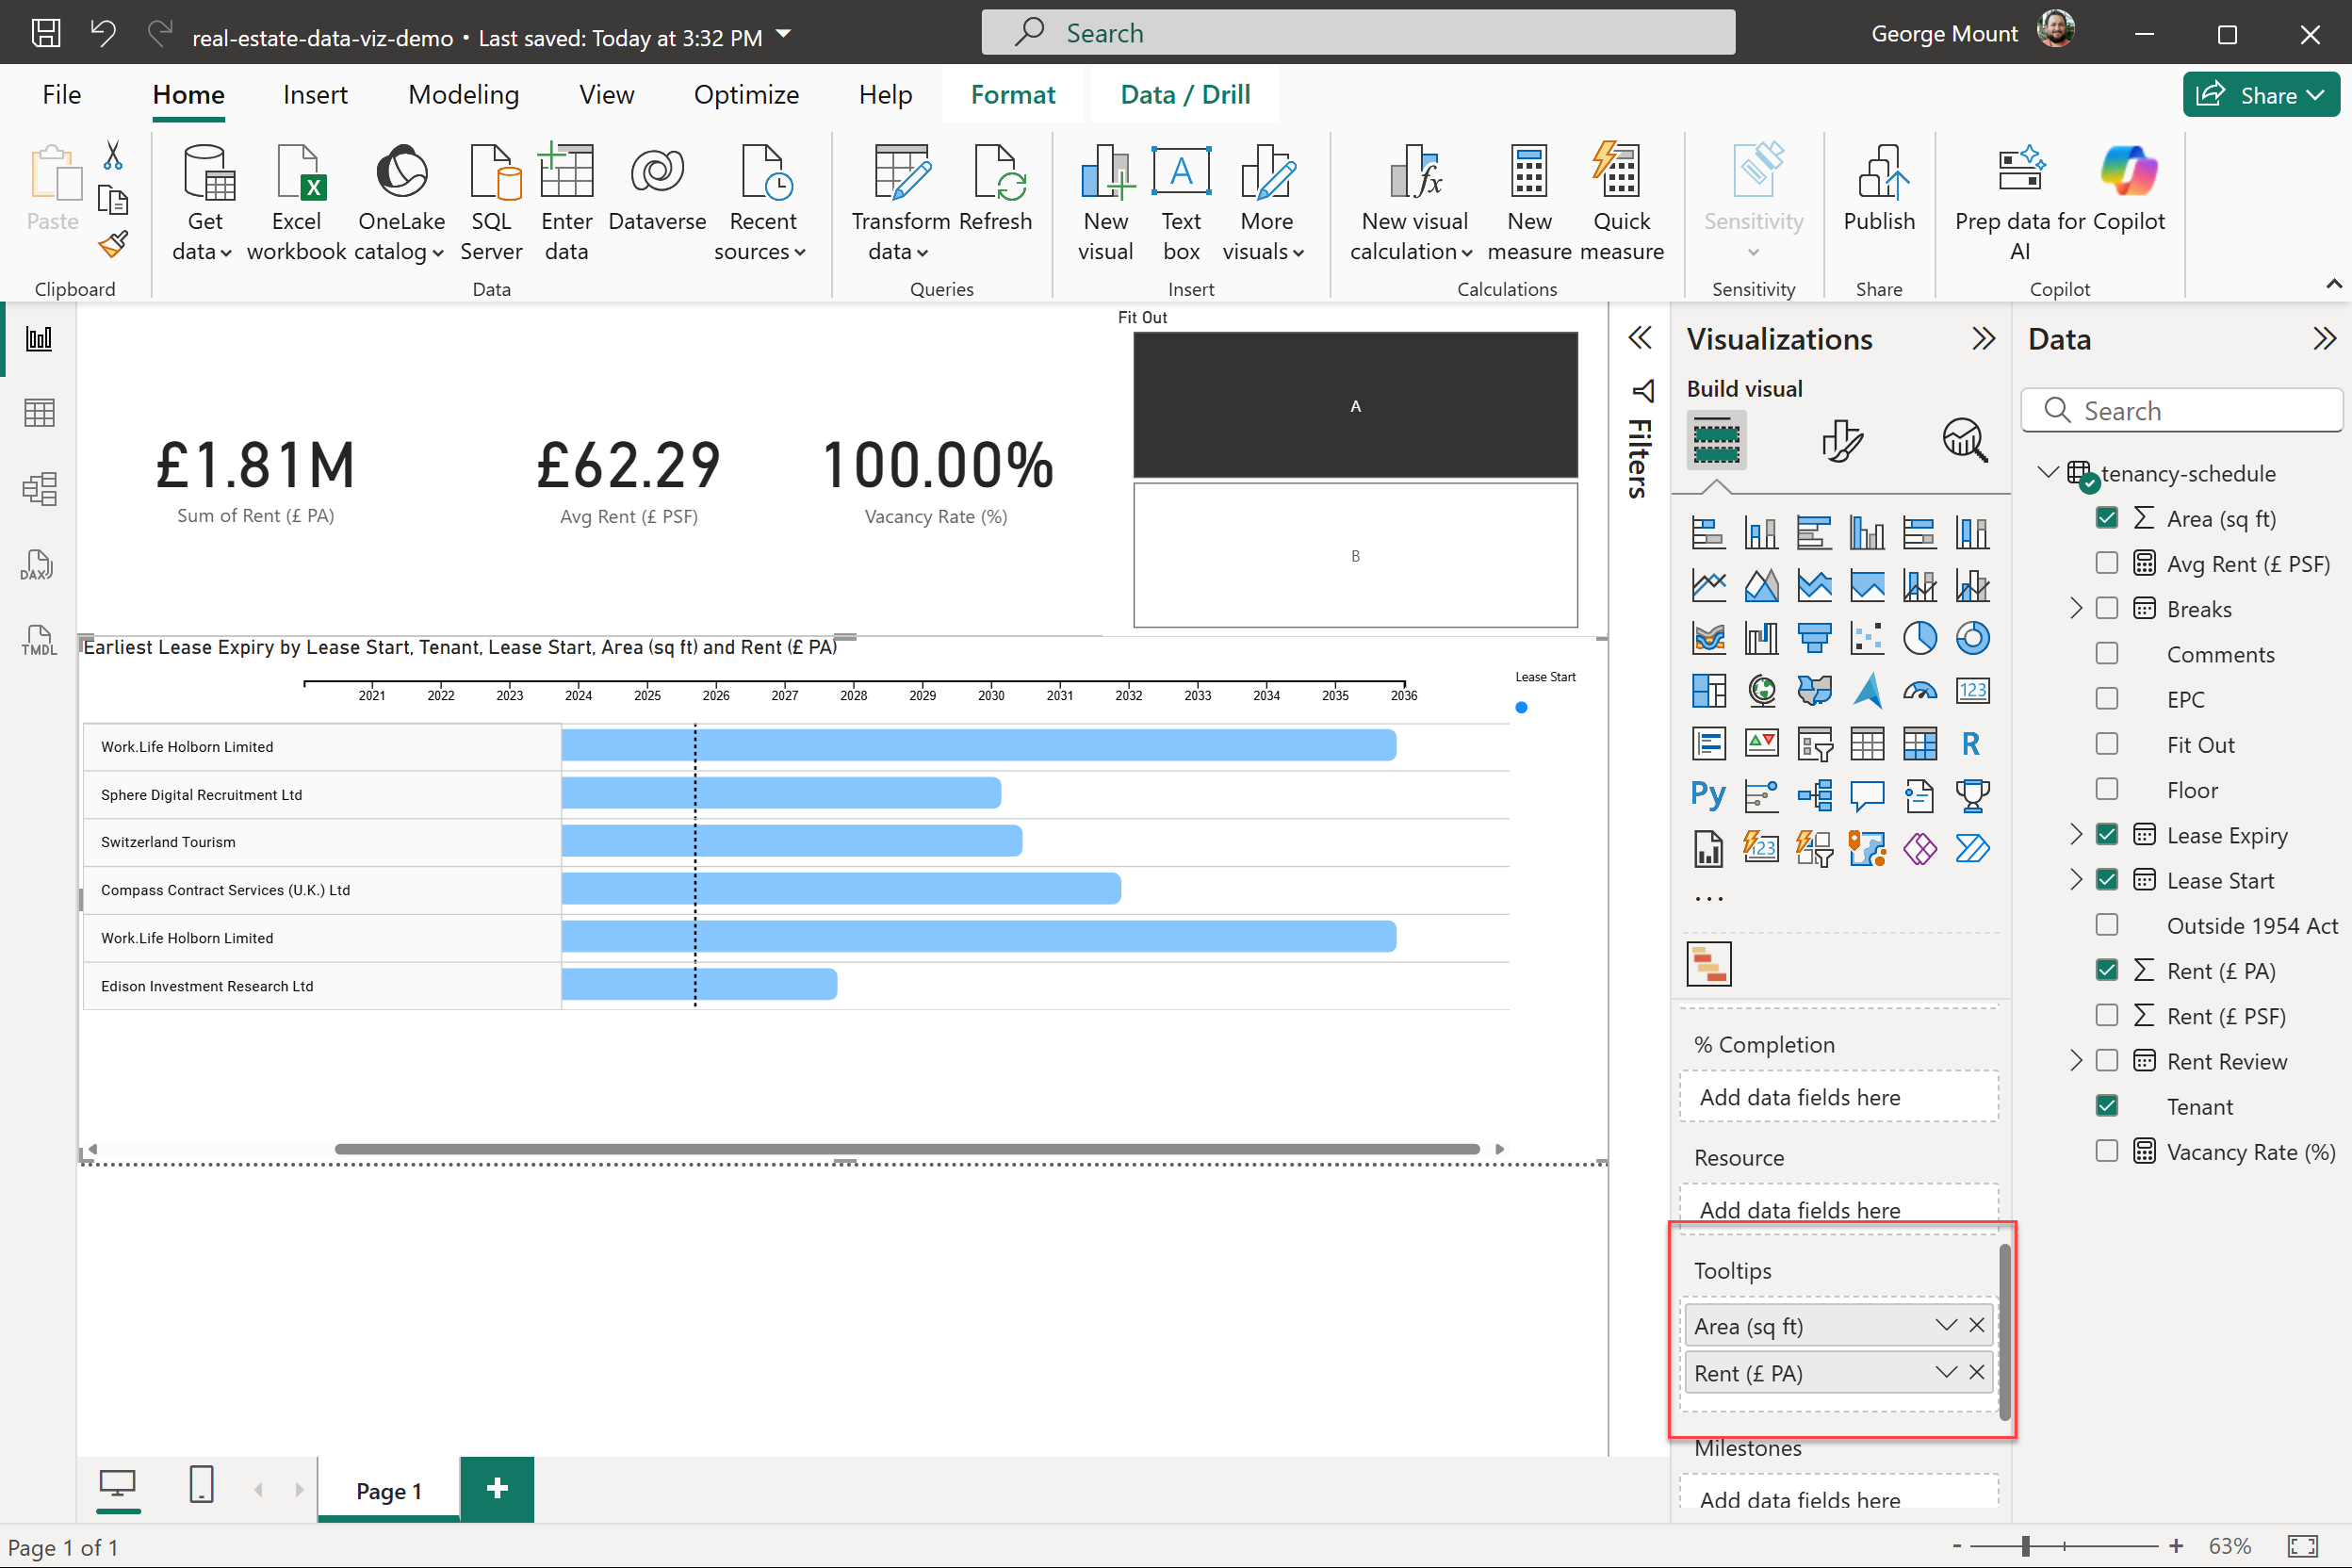Click the zoom slider handle
2352x1568 pixels.
[2025, 1546]
